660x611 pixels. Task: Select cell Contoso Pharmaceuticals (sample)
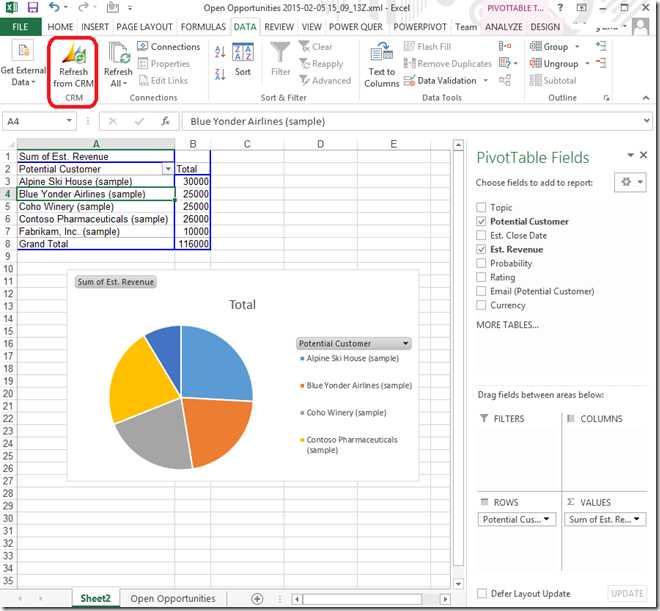96,219
